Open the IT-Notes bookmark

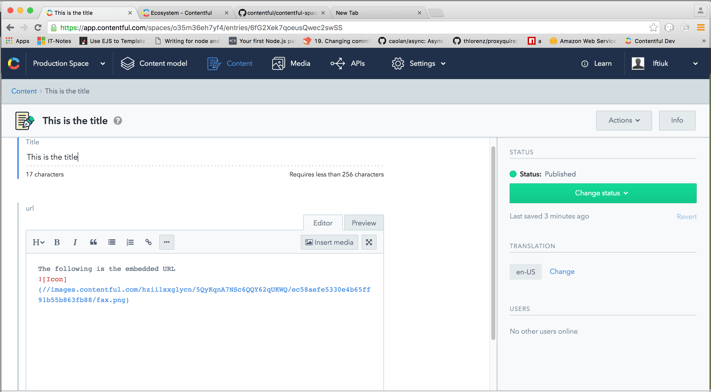coord(54,41)
